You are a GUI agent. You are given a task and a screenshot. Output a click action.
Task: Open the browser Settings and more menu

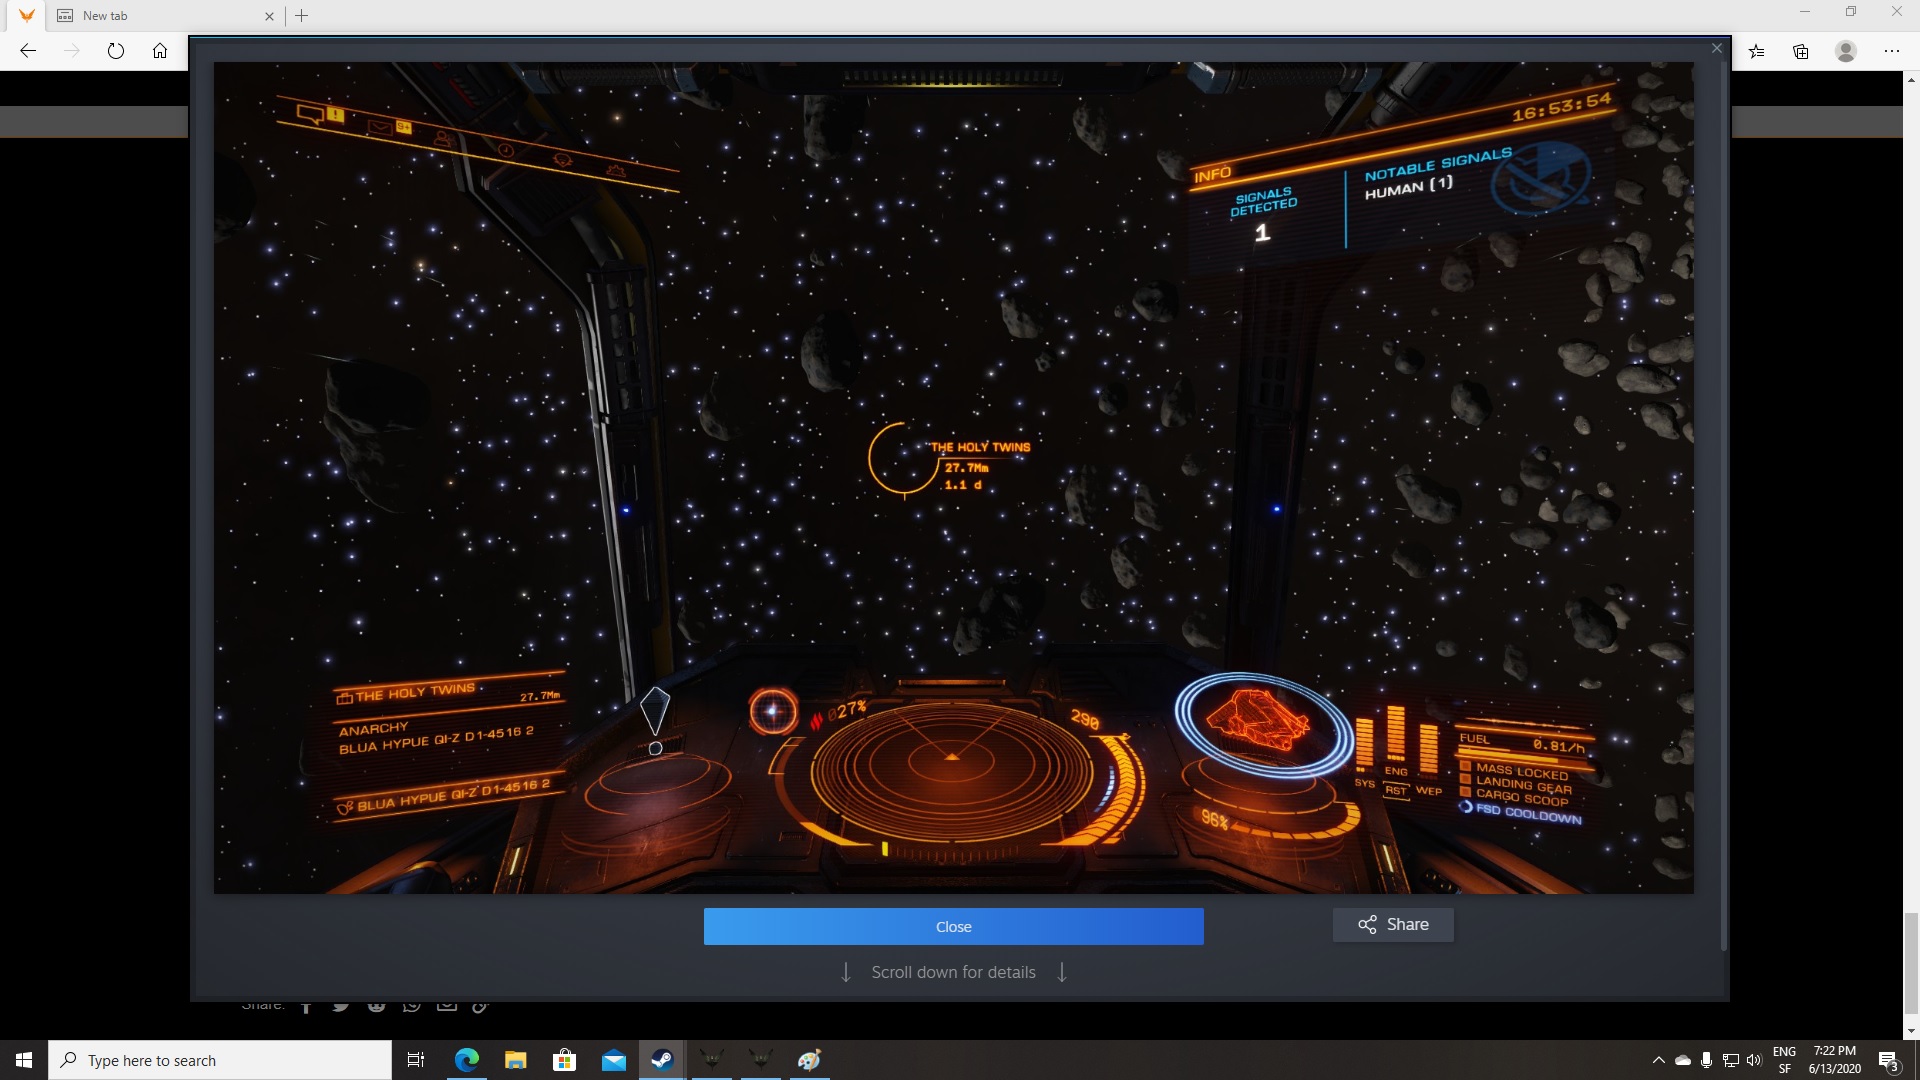1891,51
